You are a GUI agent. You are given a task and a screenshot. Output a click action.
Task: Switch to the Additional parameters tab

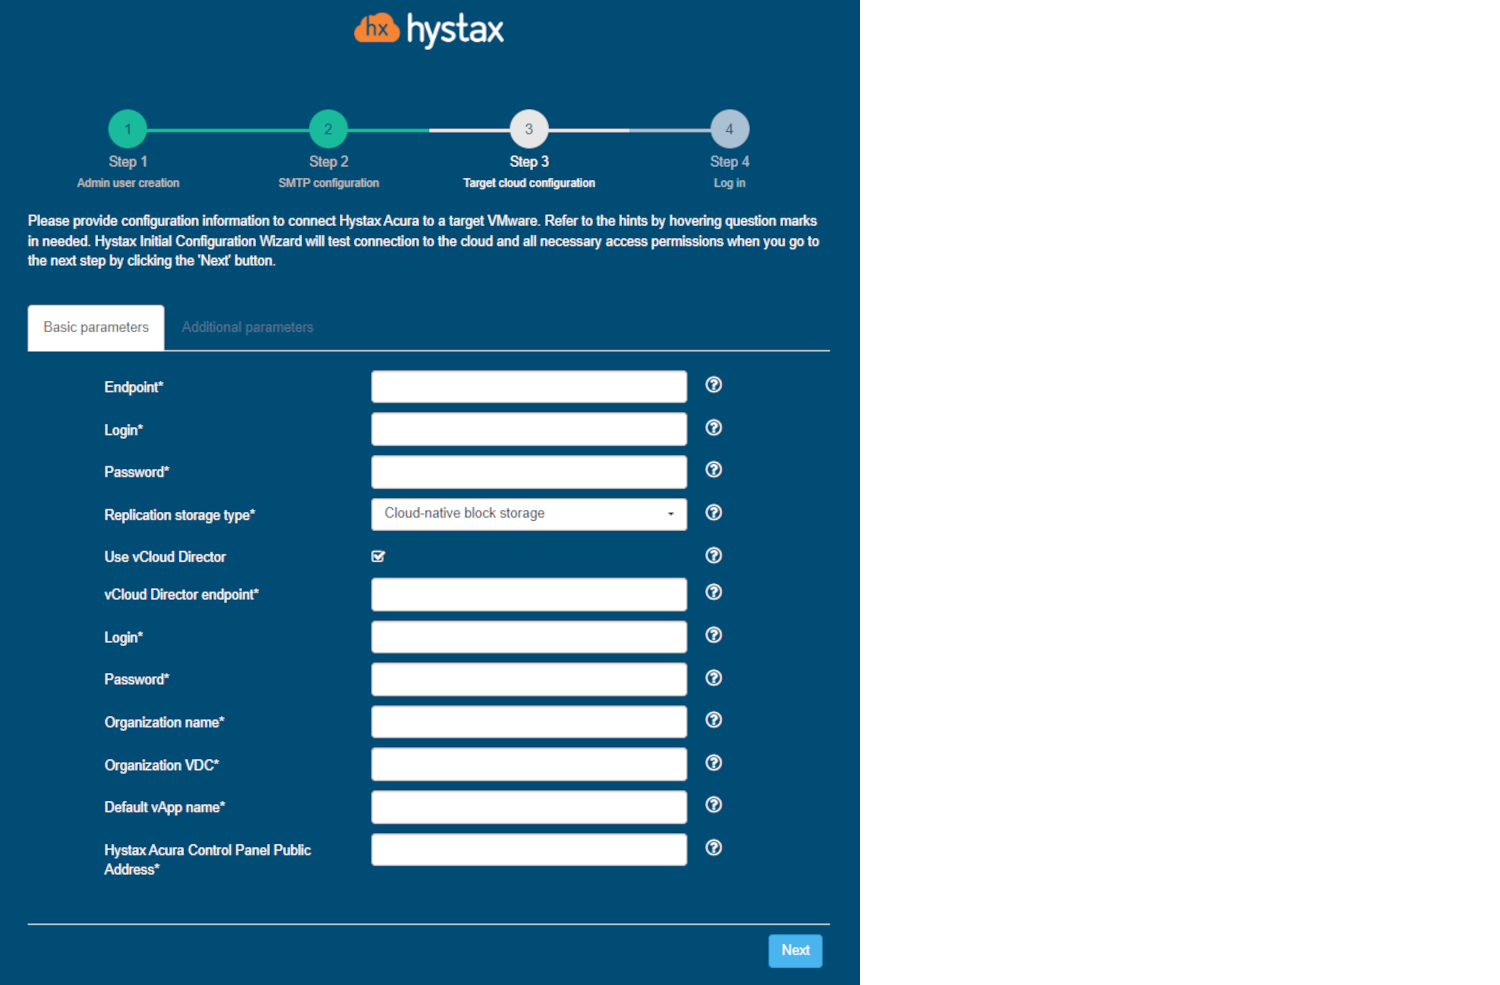point(247,328)
